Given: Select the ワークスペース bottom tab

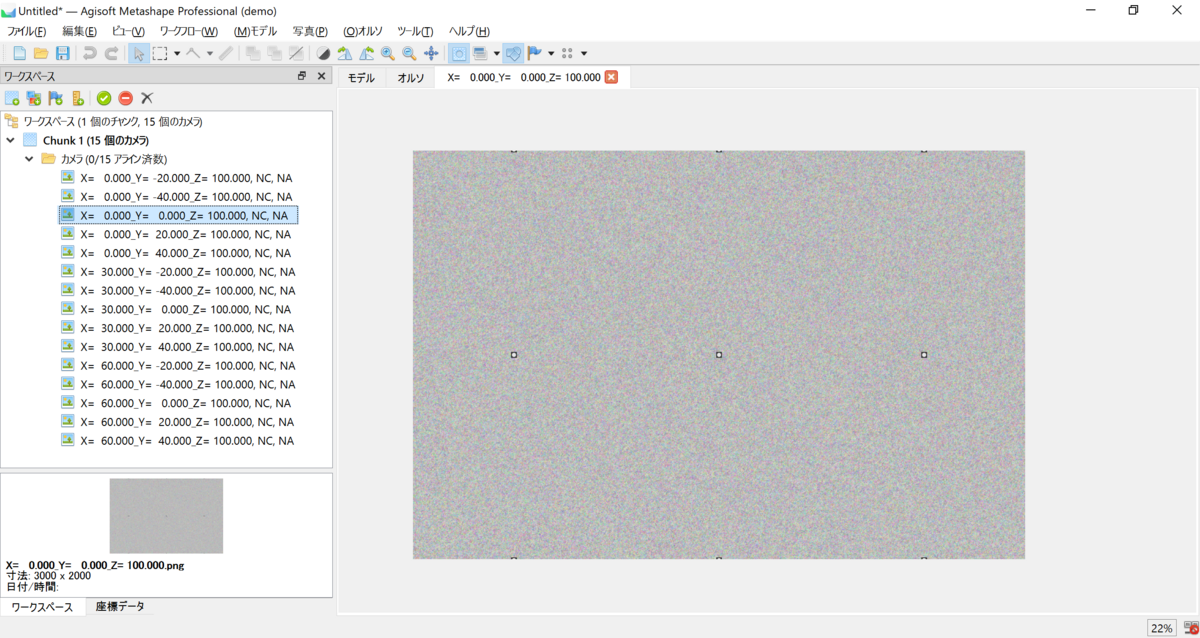Looking at the screenshot, I should coord(42,607).
